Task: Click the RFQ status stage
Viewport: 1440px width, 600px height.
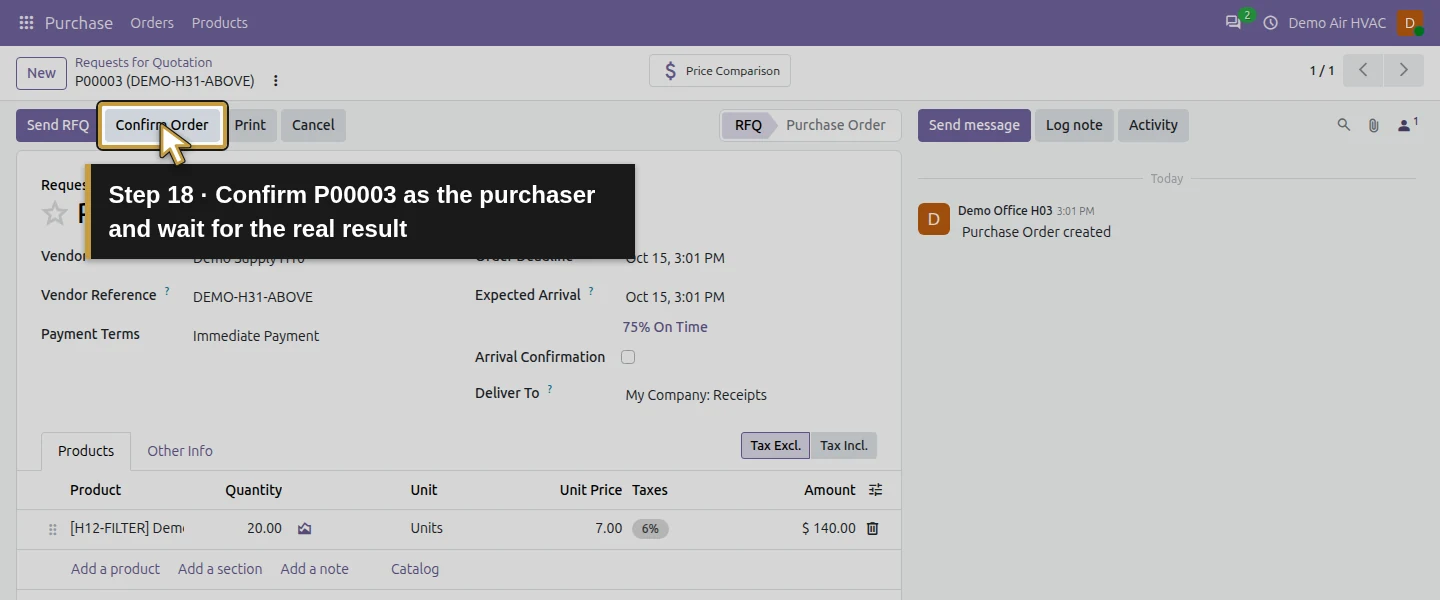Action: 748,125
